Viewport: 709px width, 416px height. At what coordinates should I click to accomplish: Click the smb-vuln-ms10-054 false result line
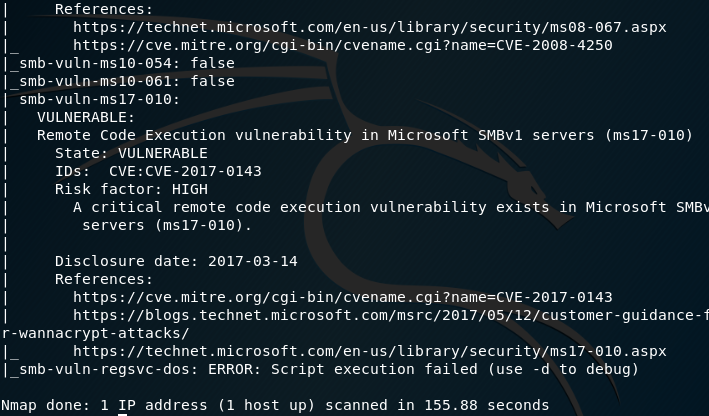(127, 63)
